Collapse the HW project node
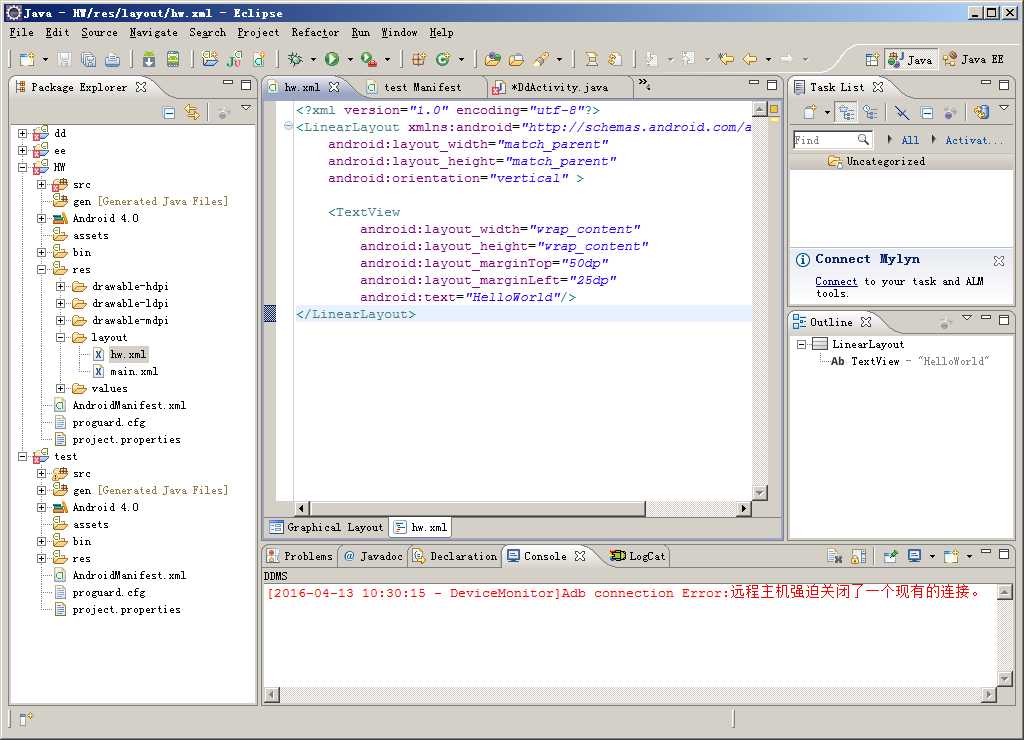Screen dimensions: 1024x740 pos(22,167)
